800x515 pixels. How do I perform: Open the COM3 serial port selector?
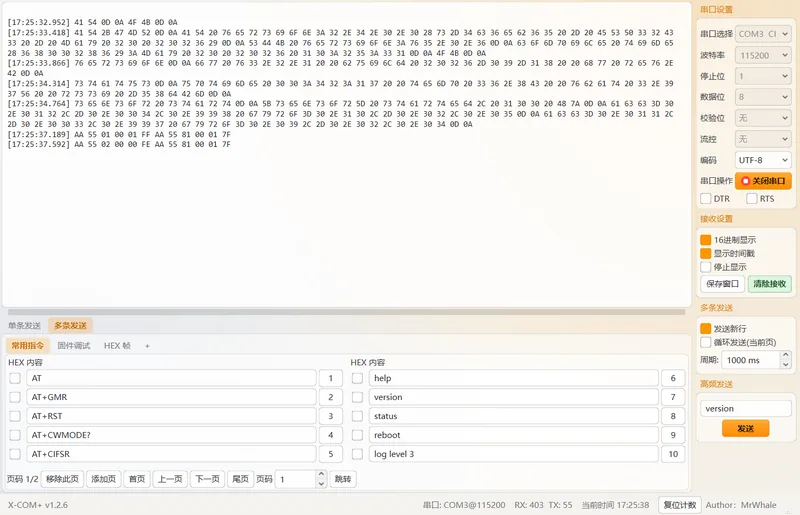[x=763, y=34]
